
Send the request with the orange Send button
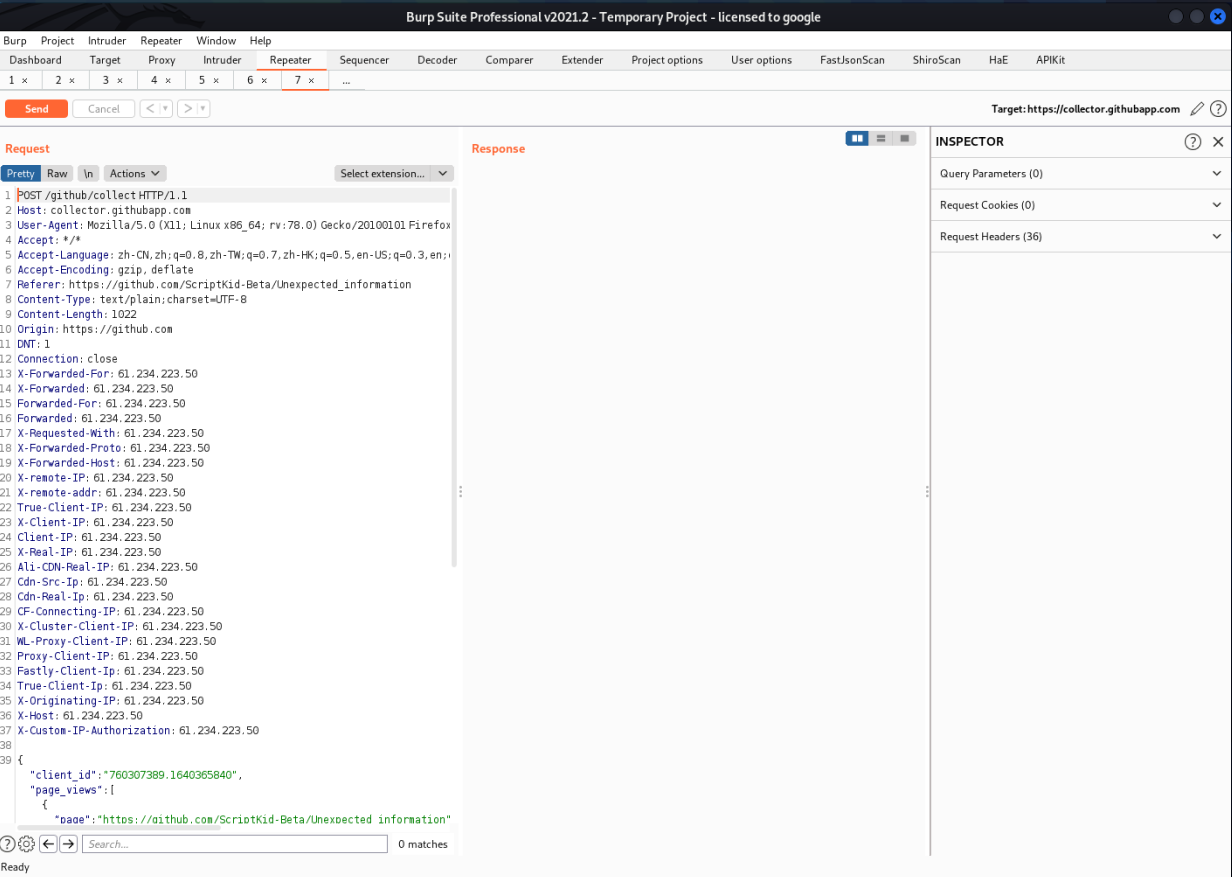pyautogui.click(x=36, y=109)
